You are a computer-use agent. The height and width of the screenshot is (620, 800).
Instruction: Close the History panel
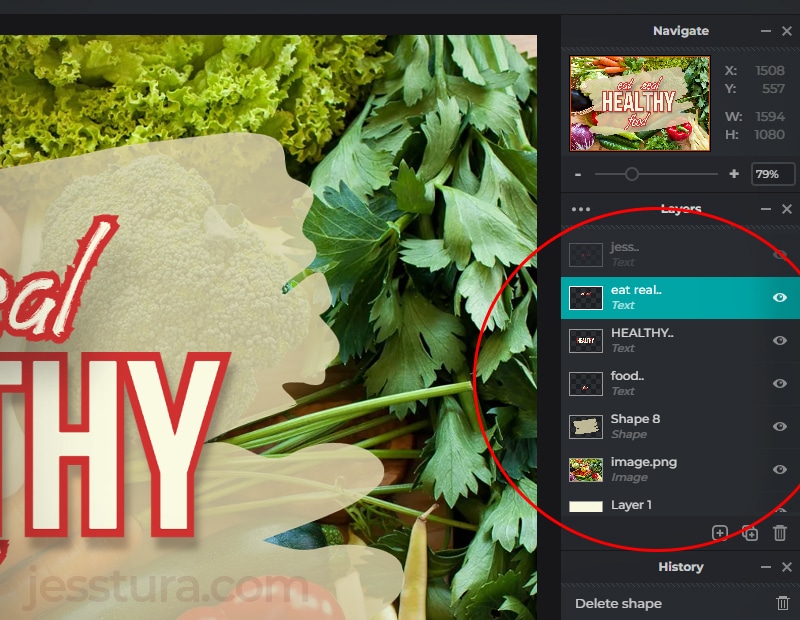787,567
